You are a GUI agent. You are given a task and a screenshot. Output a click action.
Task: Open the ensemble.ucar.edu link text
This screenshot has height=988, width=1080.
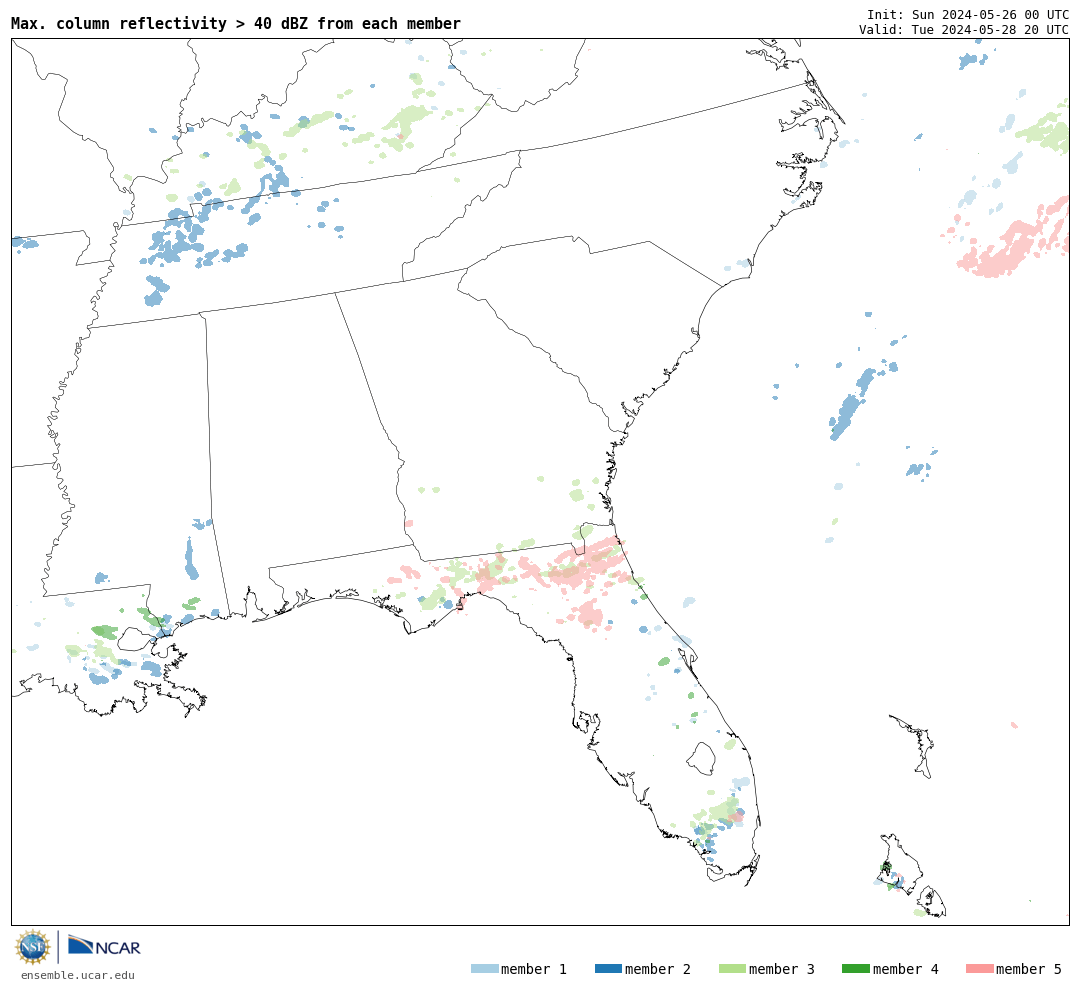coord(78,975)
